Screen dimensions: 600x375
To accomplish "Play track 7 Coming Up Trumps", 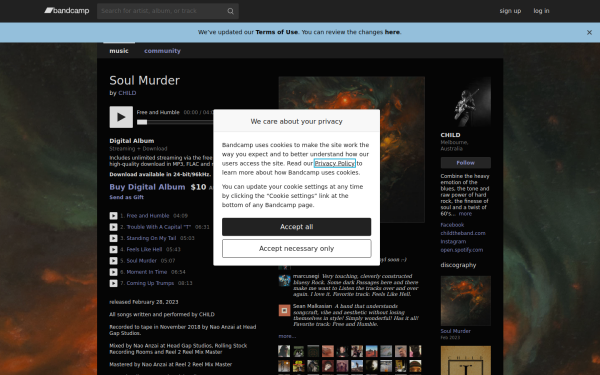I will coord(113,284).
